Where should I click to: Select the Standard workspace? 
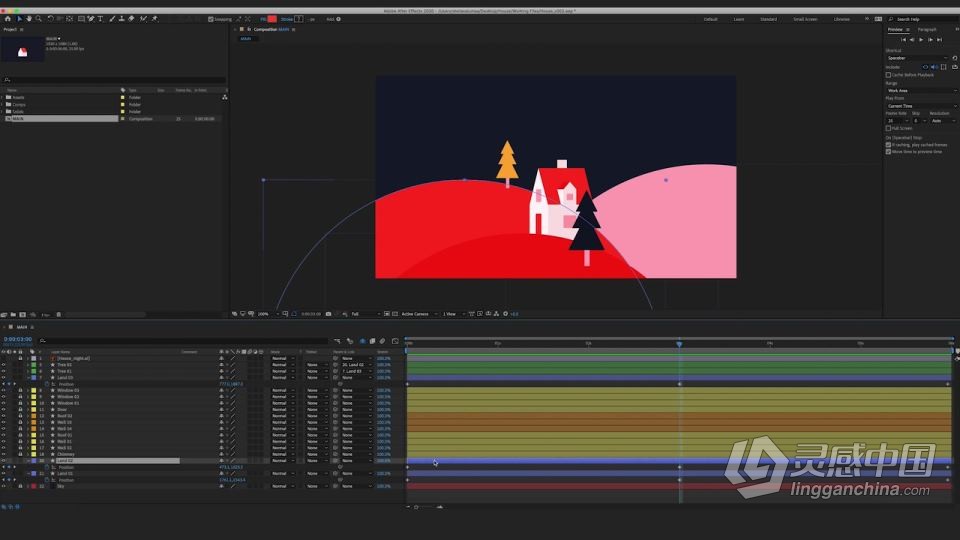pos(768,19)
